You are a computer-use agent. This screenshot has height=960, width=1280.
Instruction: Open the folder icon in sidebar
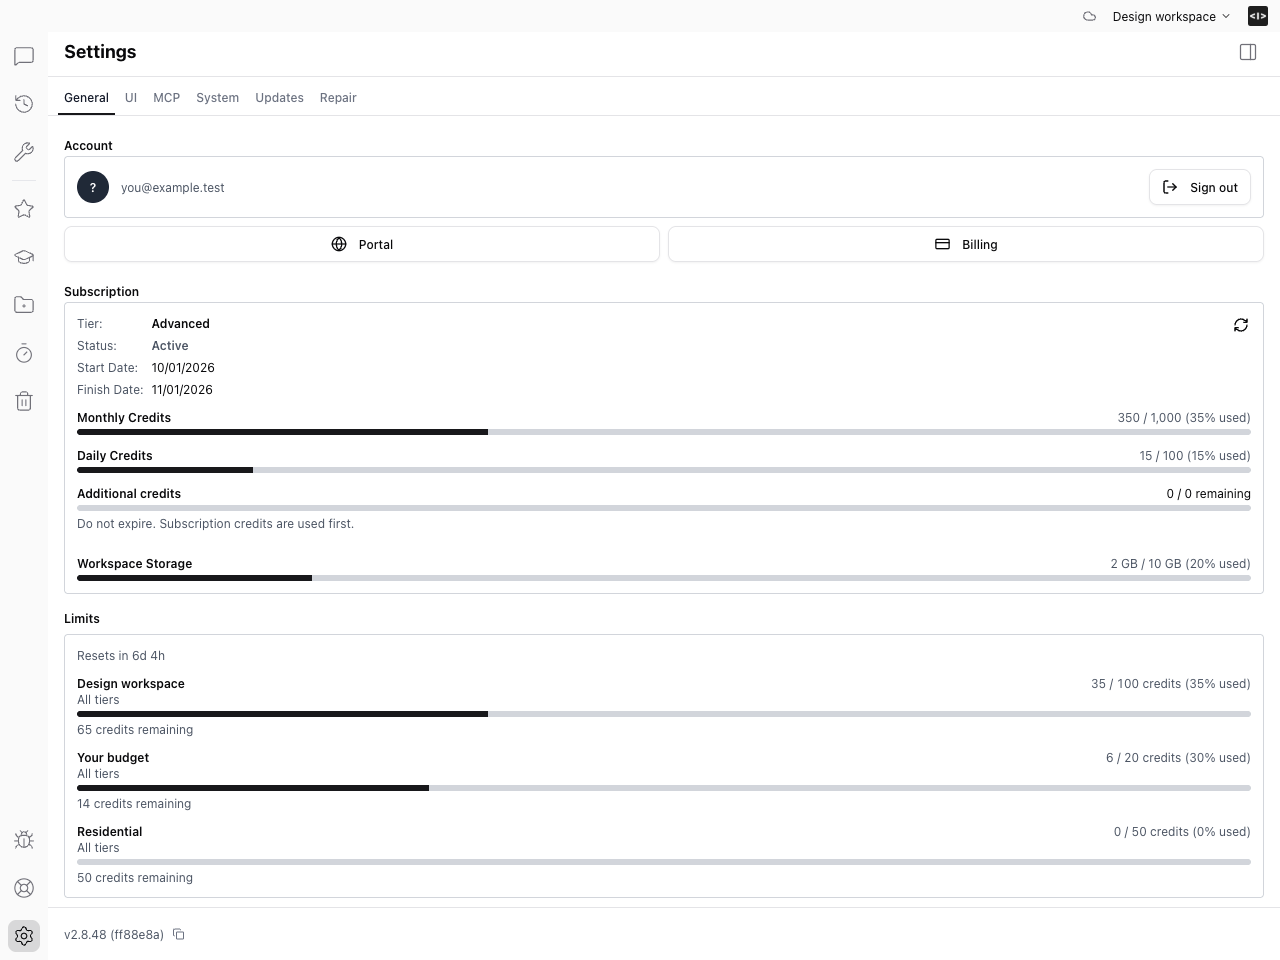pyautogui.click(x=24, y=305)
